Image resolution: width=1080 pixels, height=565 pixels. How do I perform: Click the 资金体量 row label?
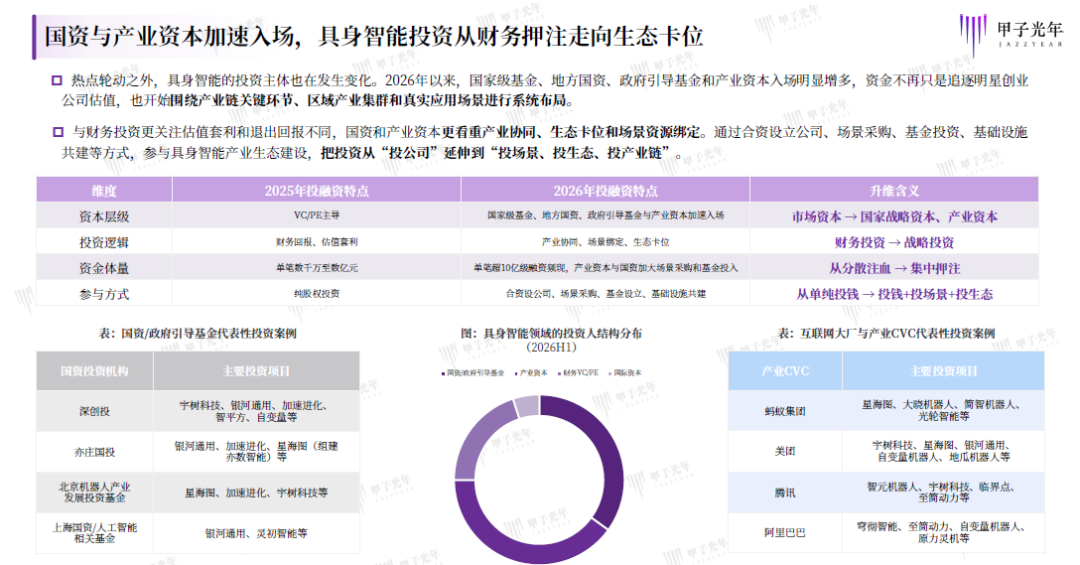click(104, 268)
